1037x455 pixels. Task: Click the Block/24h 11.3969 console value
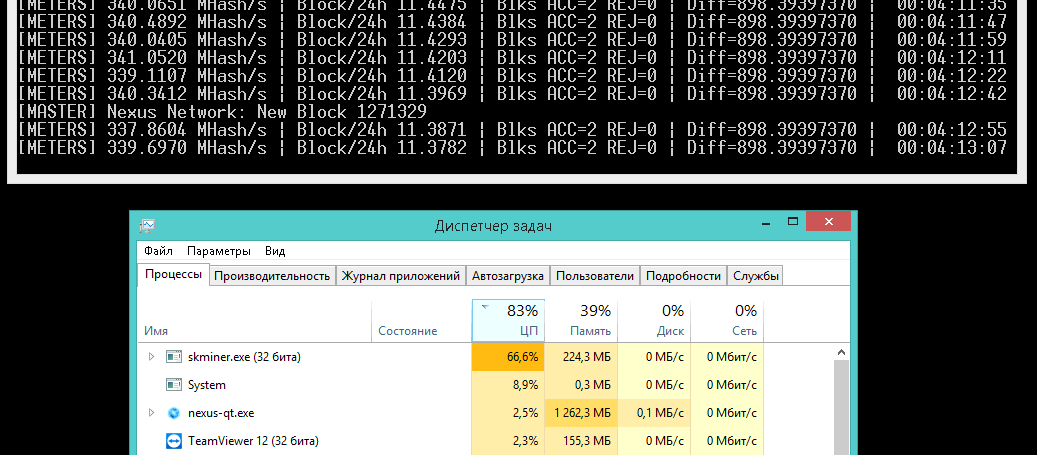point(382,93)
